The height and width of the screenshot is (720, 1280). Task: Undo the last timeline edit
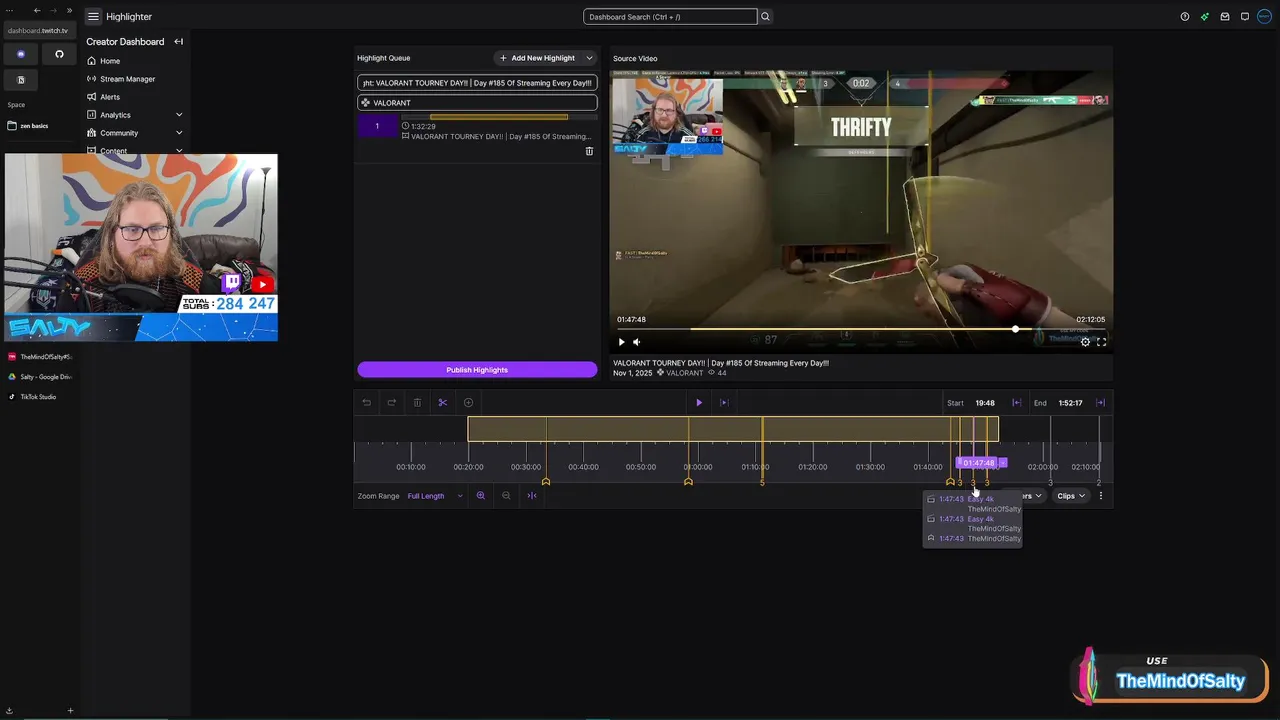click(x=366, y=403)
